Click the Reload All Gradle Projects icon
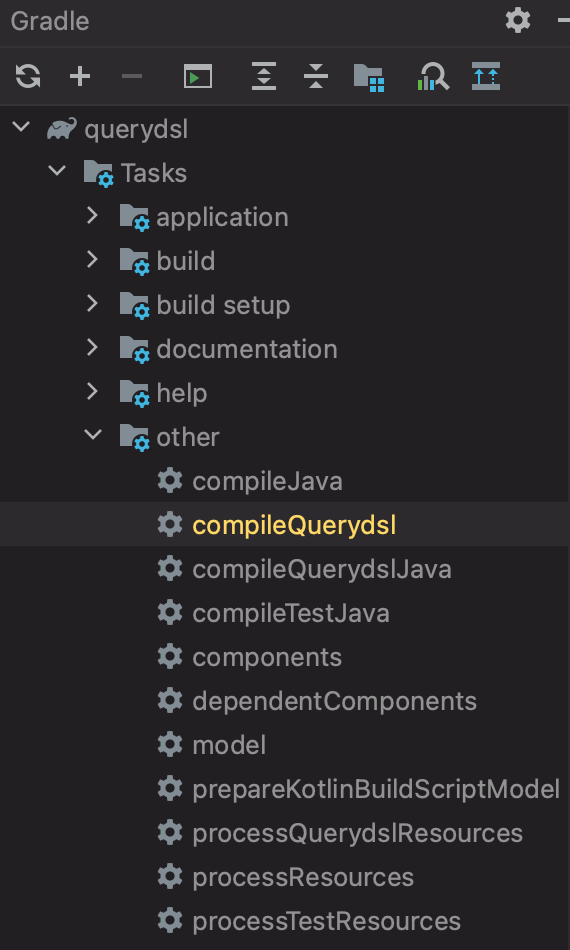 pos(28,77)
